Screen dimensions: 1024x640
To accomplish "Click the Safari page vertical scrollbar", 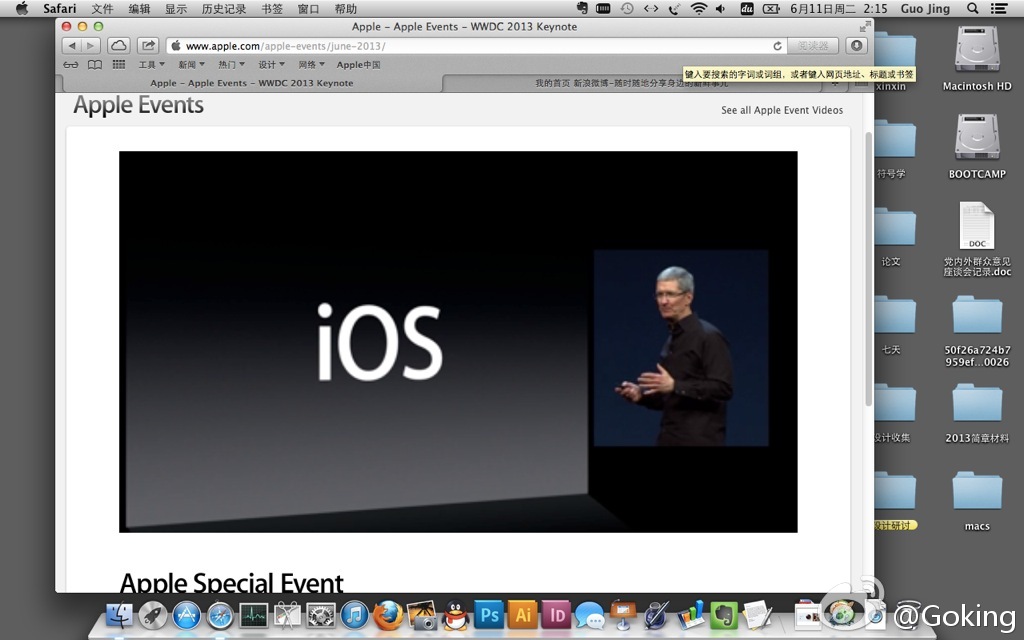I will (x=869, y=269).
